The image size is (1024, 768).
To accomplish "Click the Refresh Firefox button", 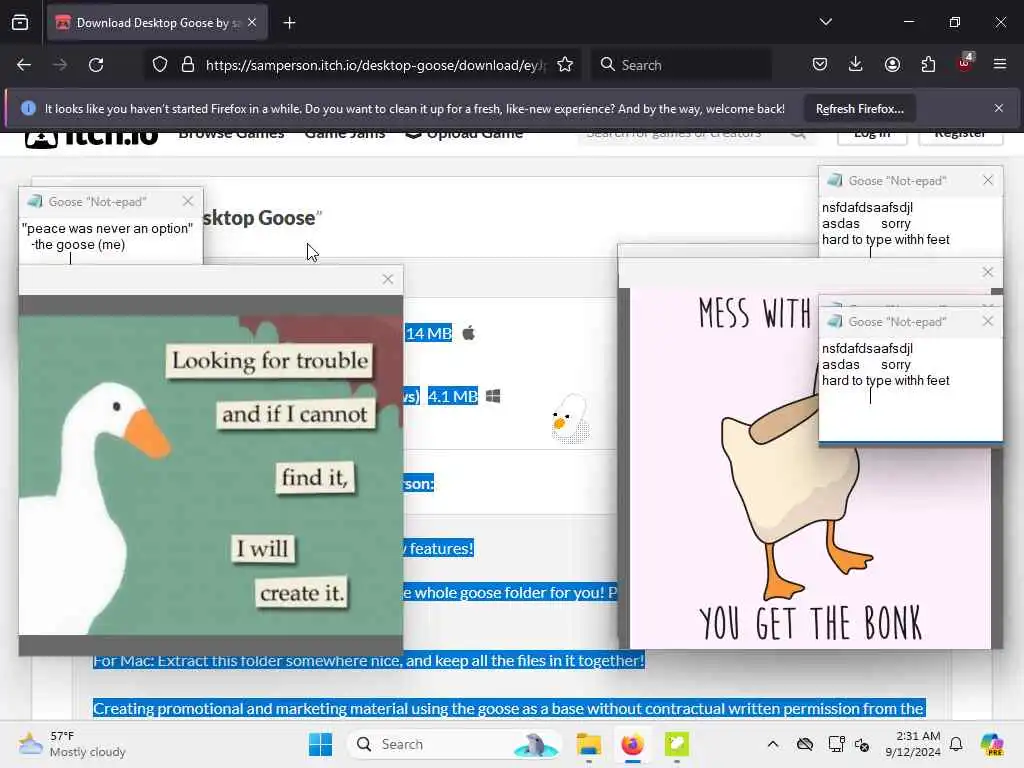I will (x=859, y=108).
